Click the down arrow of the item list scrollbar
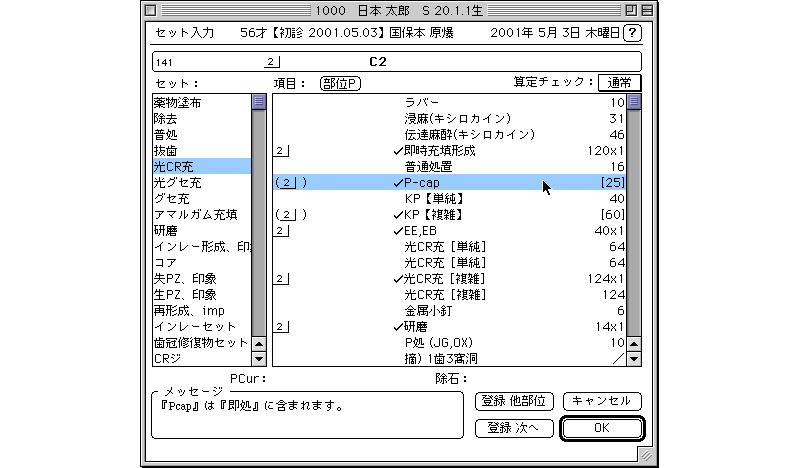Viewport: 800px width, 468px height. 634,358
